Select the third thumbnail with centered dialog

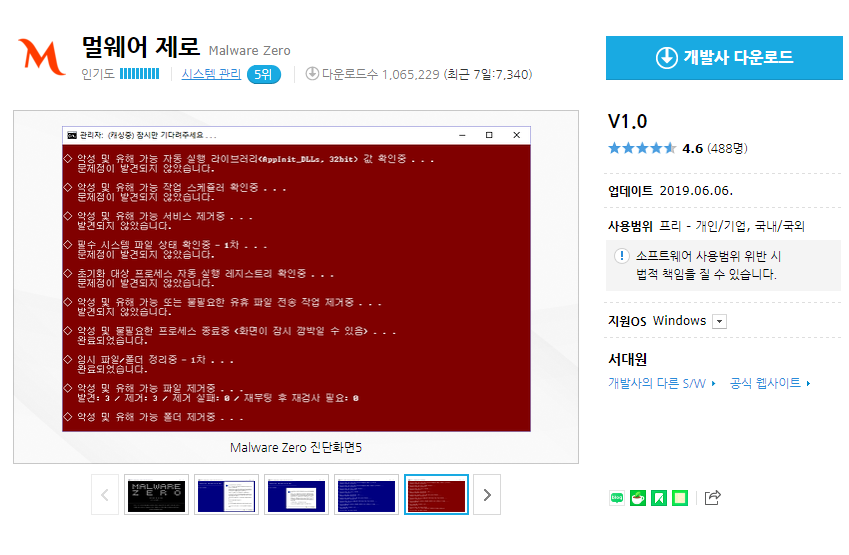click(296, 494)
